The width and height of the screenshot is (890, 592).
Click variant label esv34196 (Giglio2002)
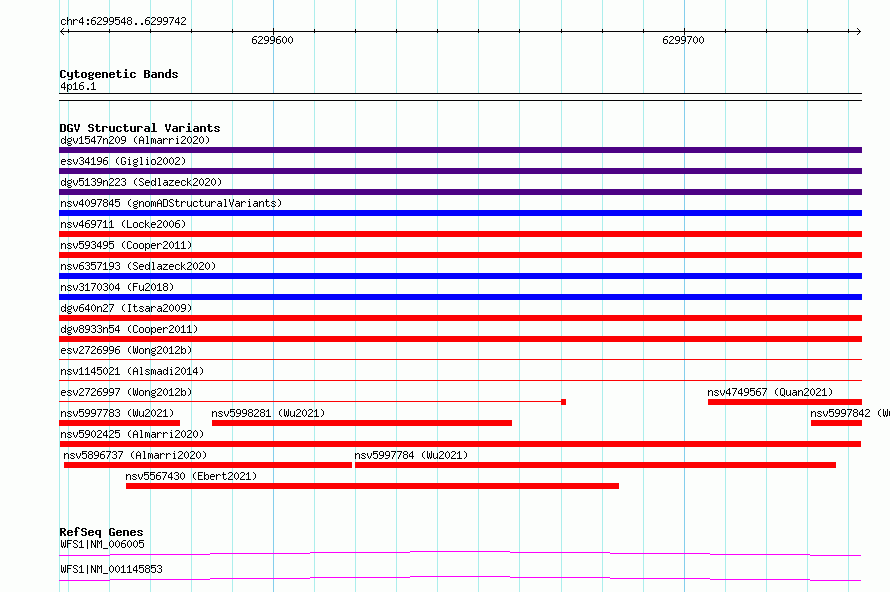[123, 161]
